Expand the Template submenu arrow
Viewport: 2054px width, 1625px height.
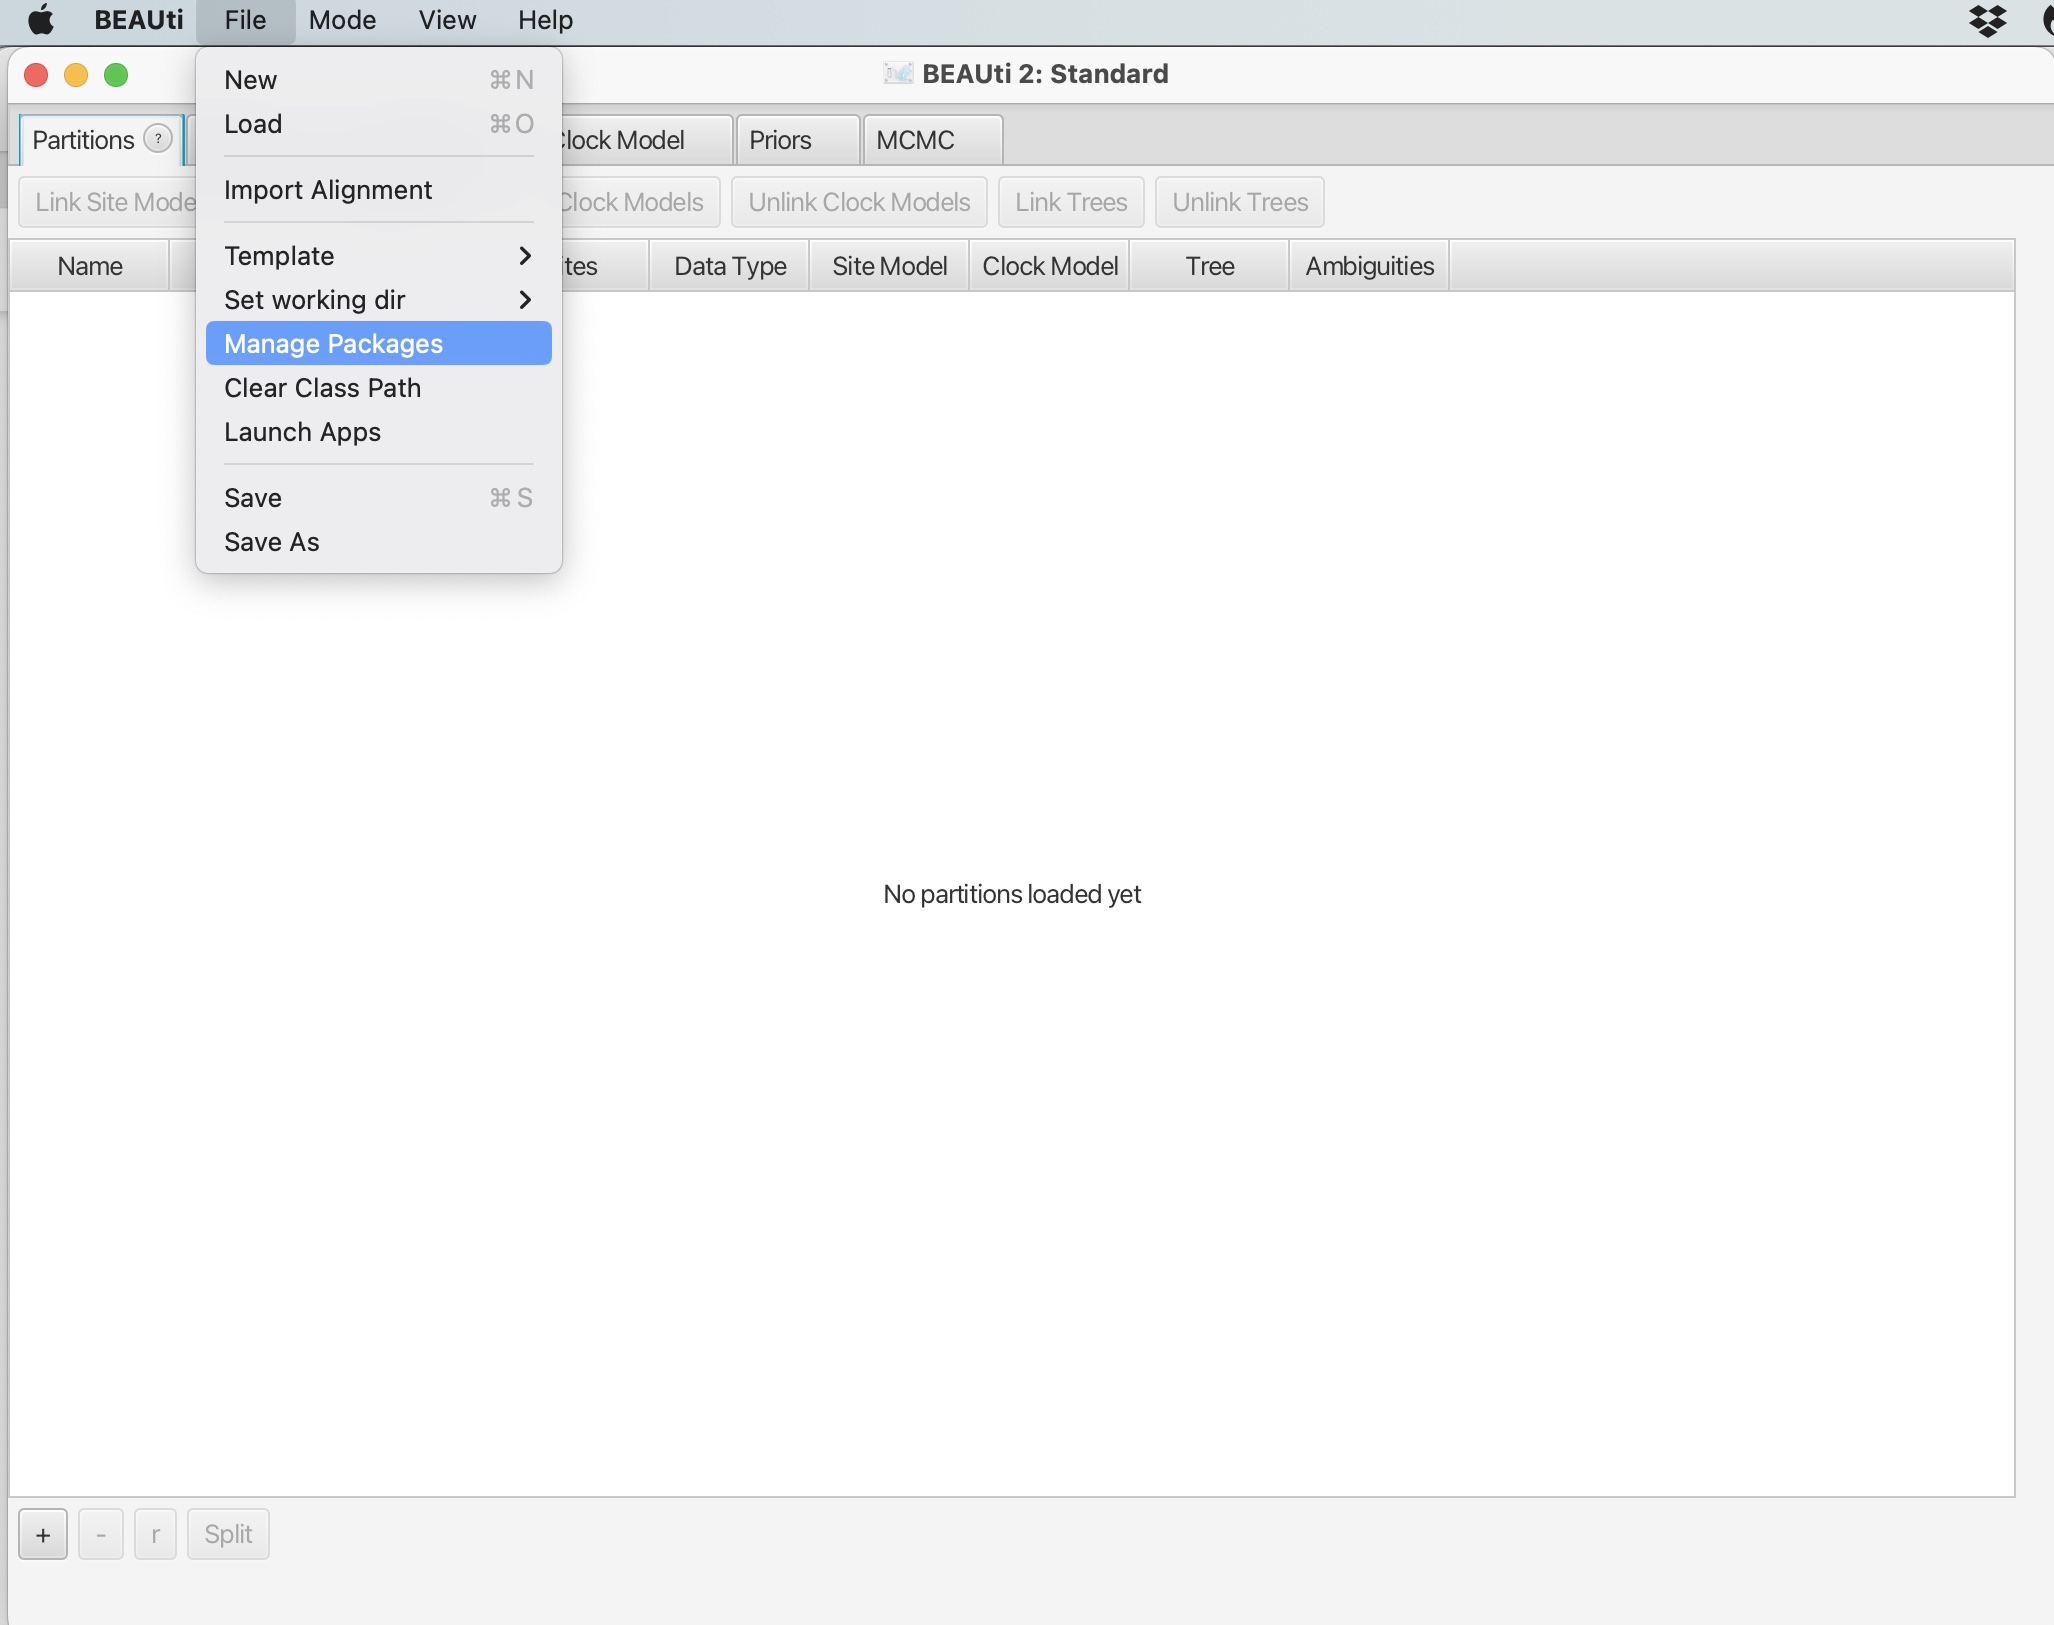click(524, 256)
